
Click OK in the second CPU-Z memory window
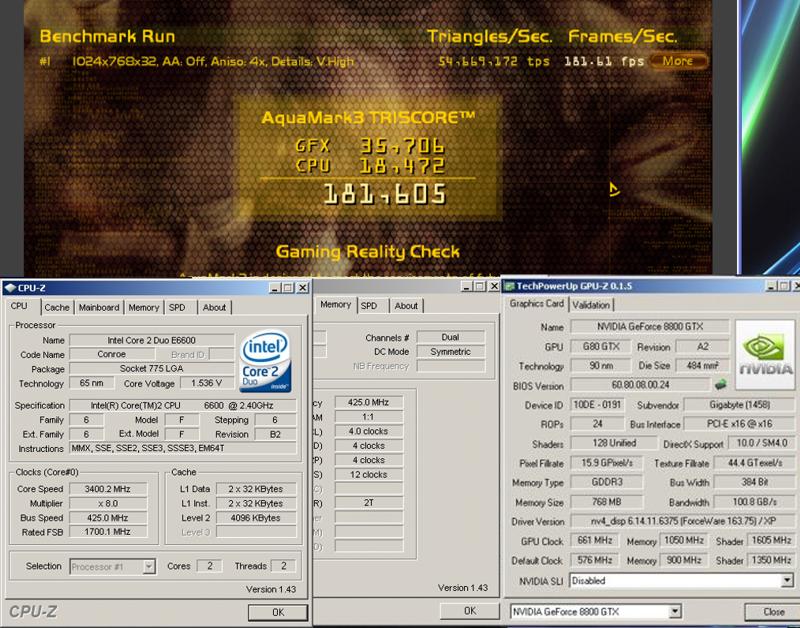coord(470,611)
